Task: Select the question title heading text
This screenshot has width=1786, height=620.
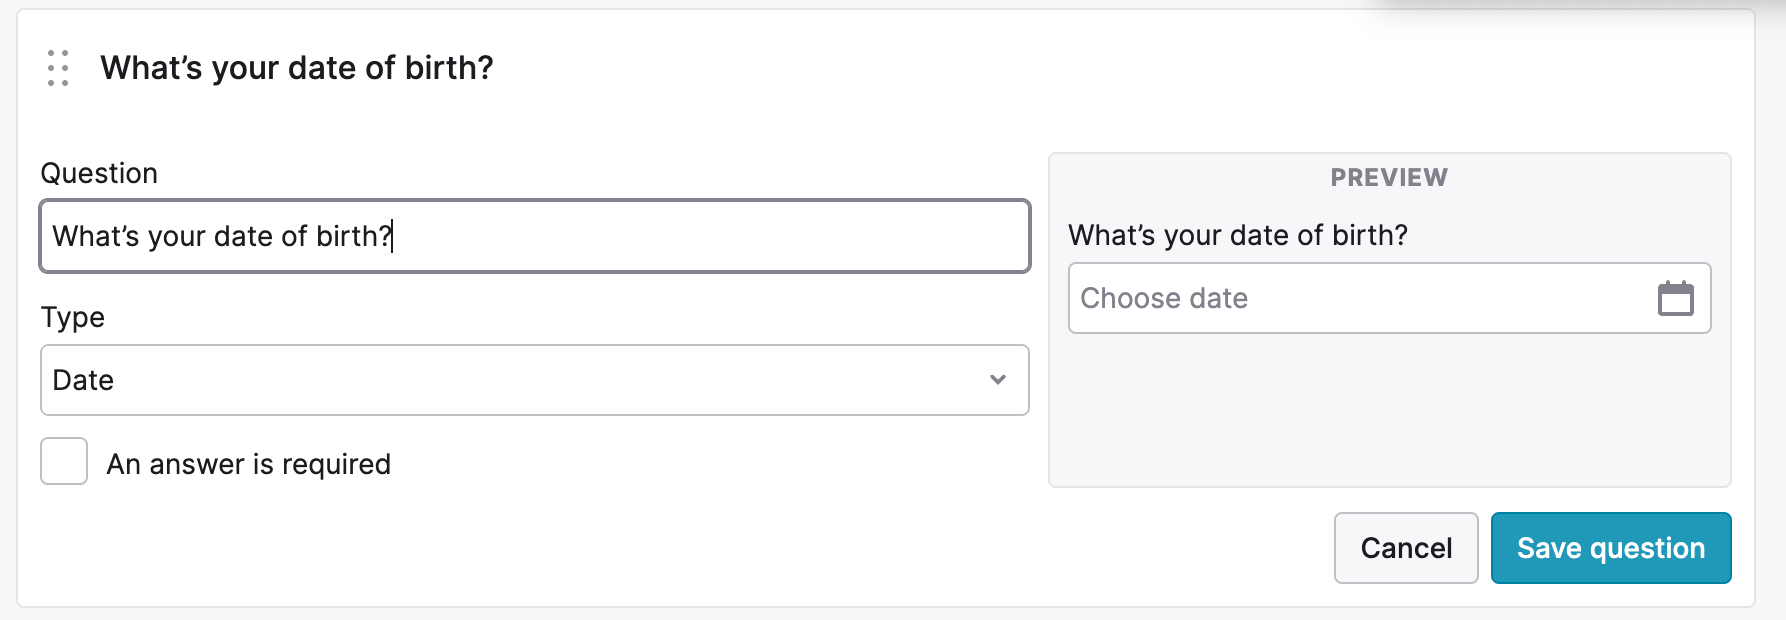Action: [297, 68]
